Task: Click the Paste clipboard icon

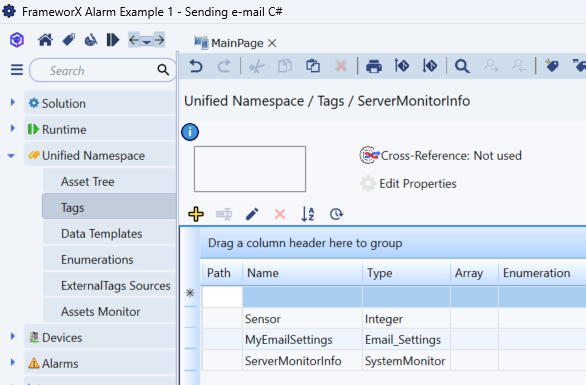Action: (x=313, y=66)
